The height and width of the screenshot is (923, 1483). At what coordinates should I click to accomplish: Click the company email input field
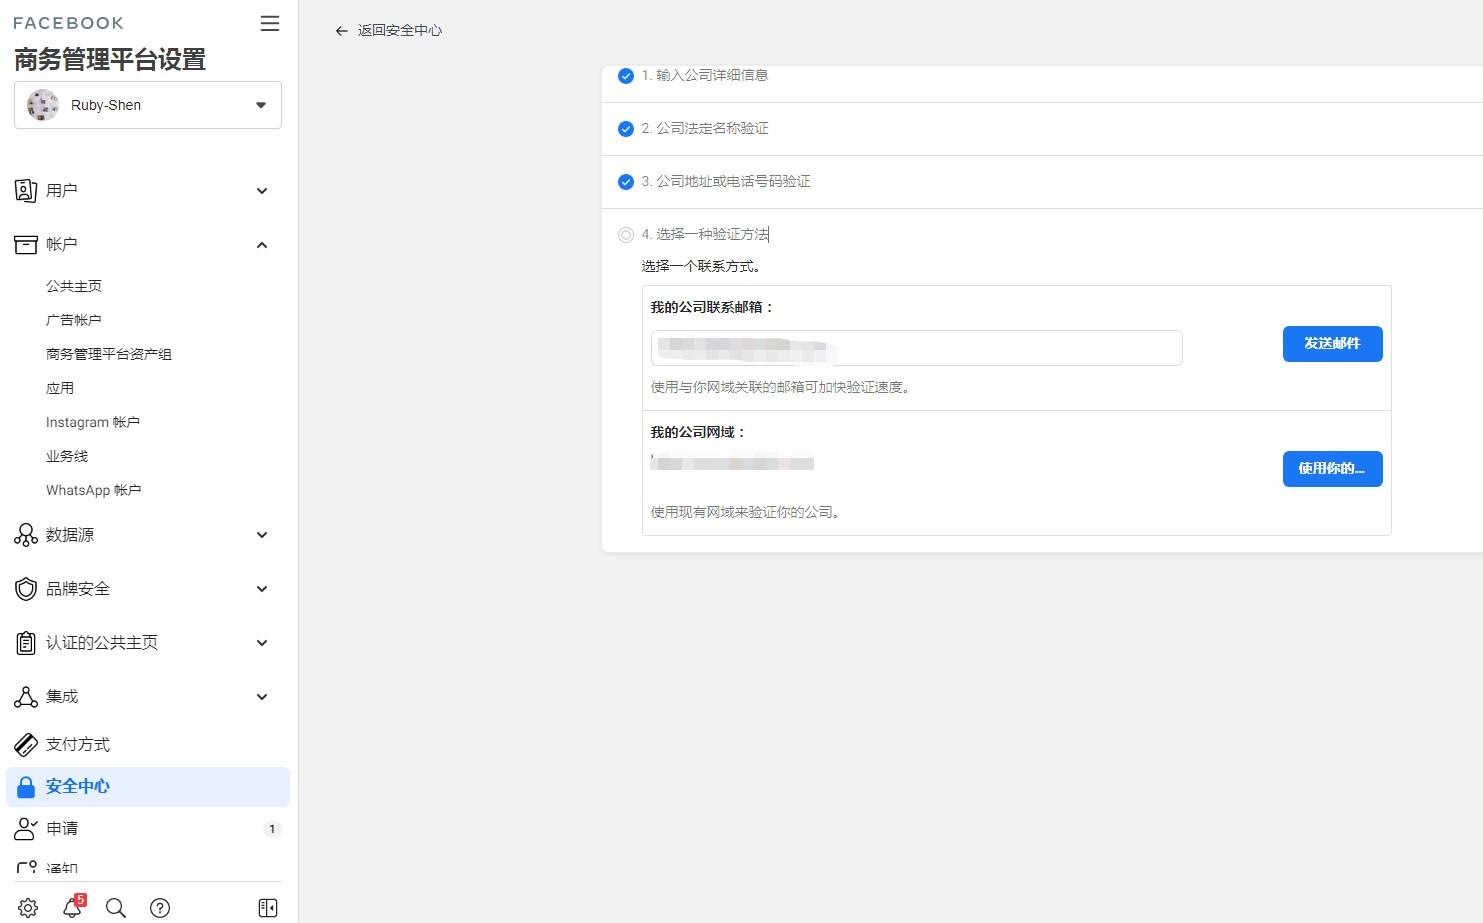coord(916,348)
